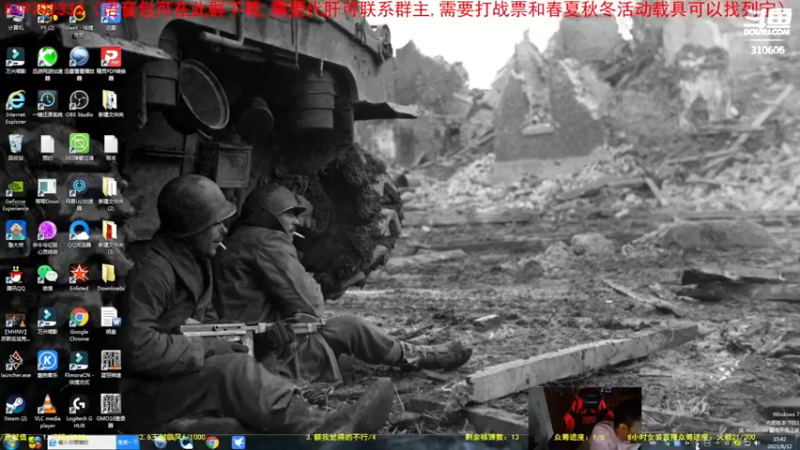The width and height of the screenshot is (800, 450).
Task: Launch 网易UU加速器 shortcut
Action: tap(79, 194)
